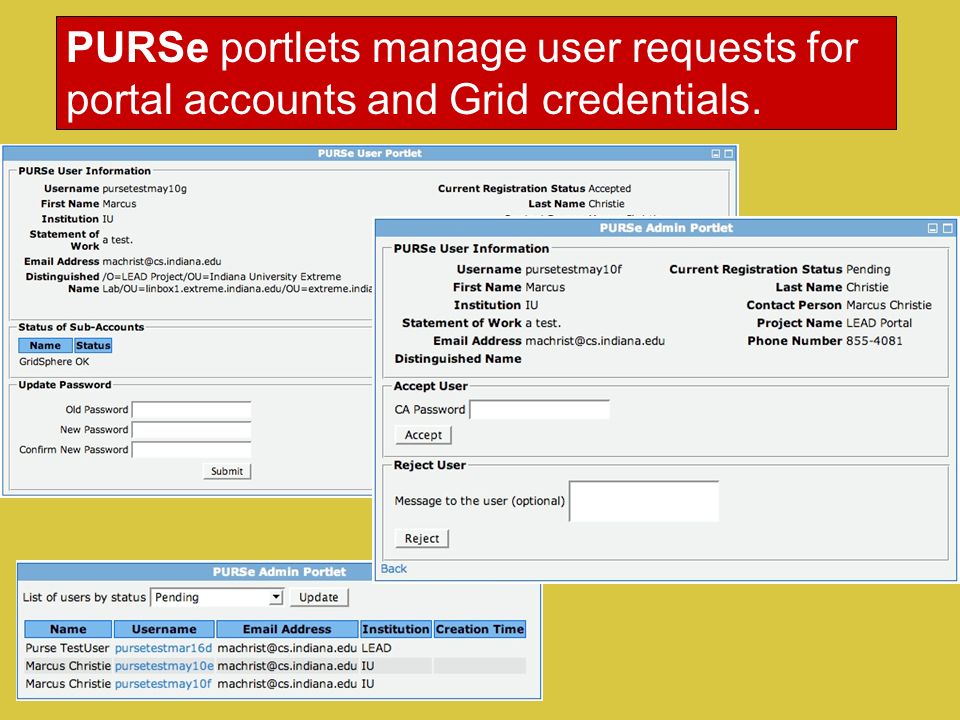This screenshot has width=960, height=720.
Task: Minimize the PURSe User Portlet window
Action: (715, 154)
